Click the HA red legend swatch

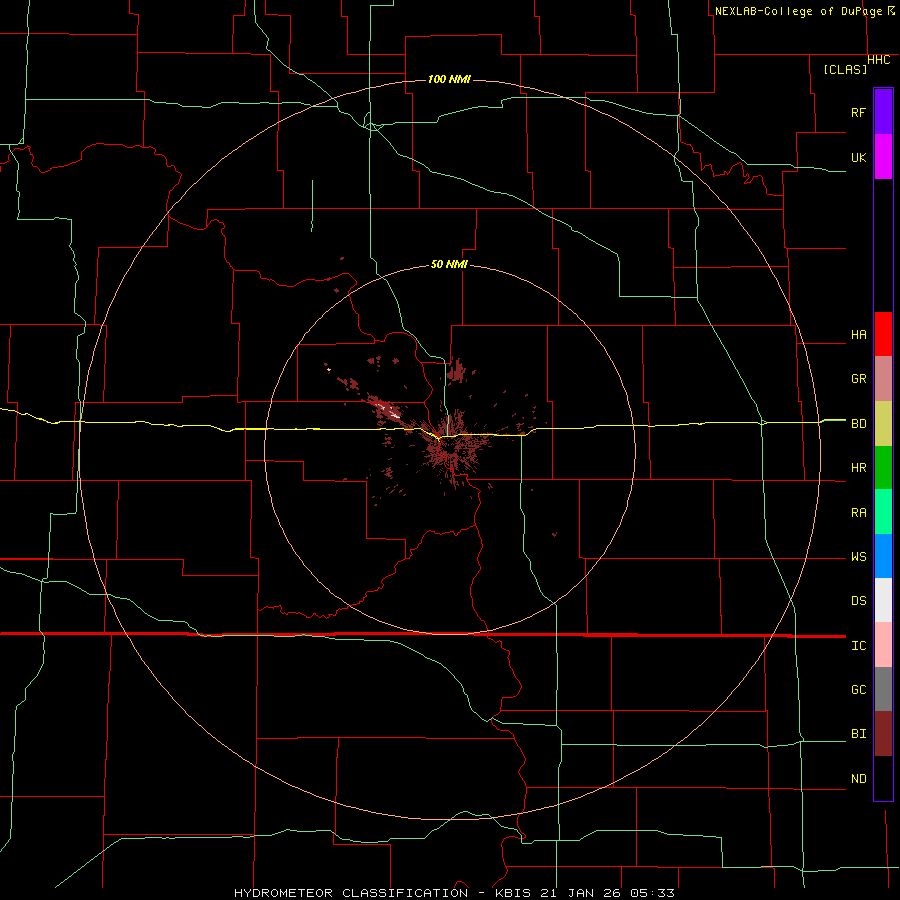883,334
